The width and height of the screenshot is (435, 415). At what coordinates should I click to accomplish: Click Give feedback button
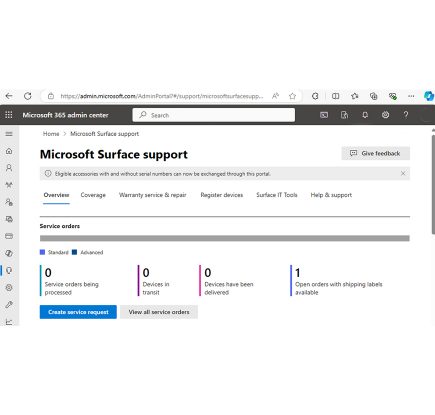(376, 153)
